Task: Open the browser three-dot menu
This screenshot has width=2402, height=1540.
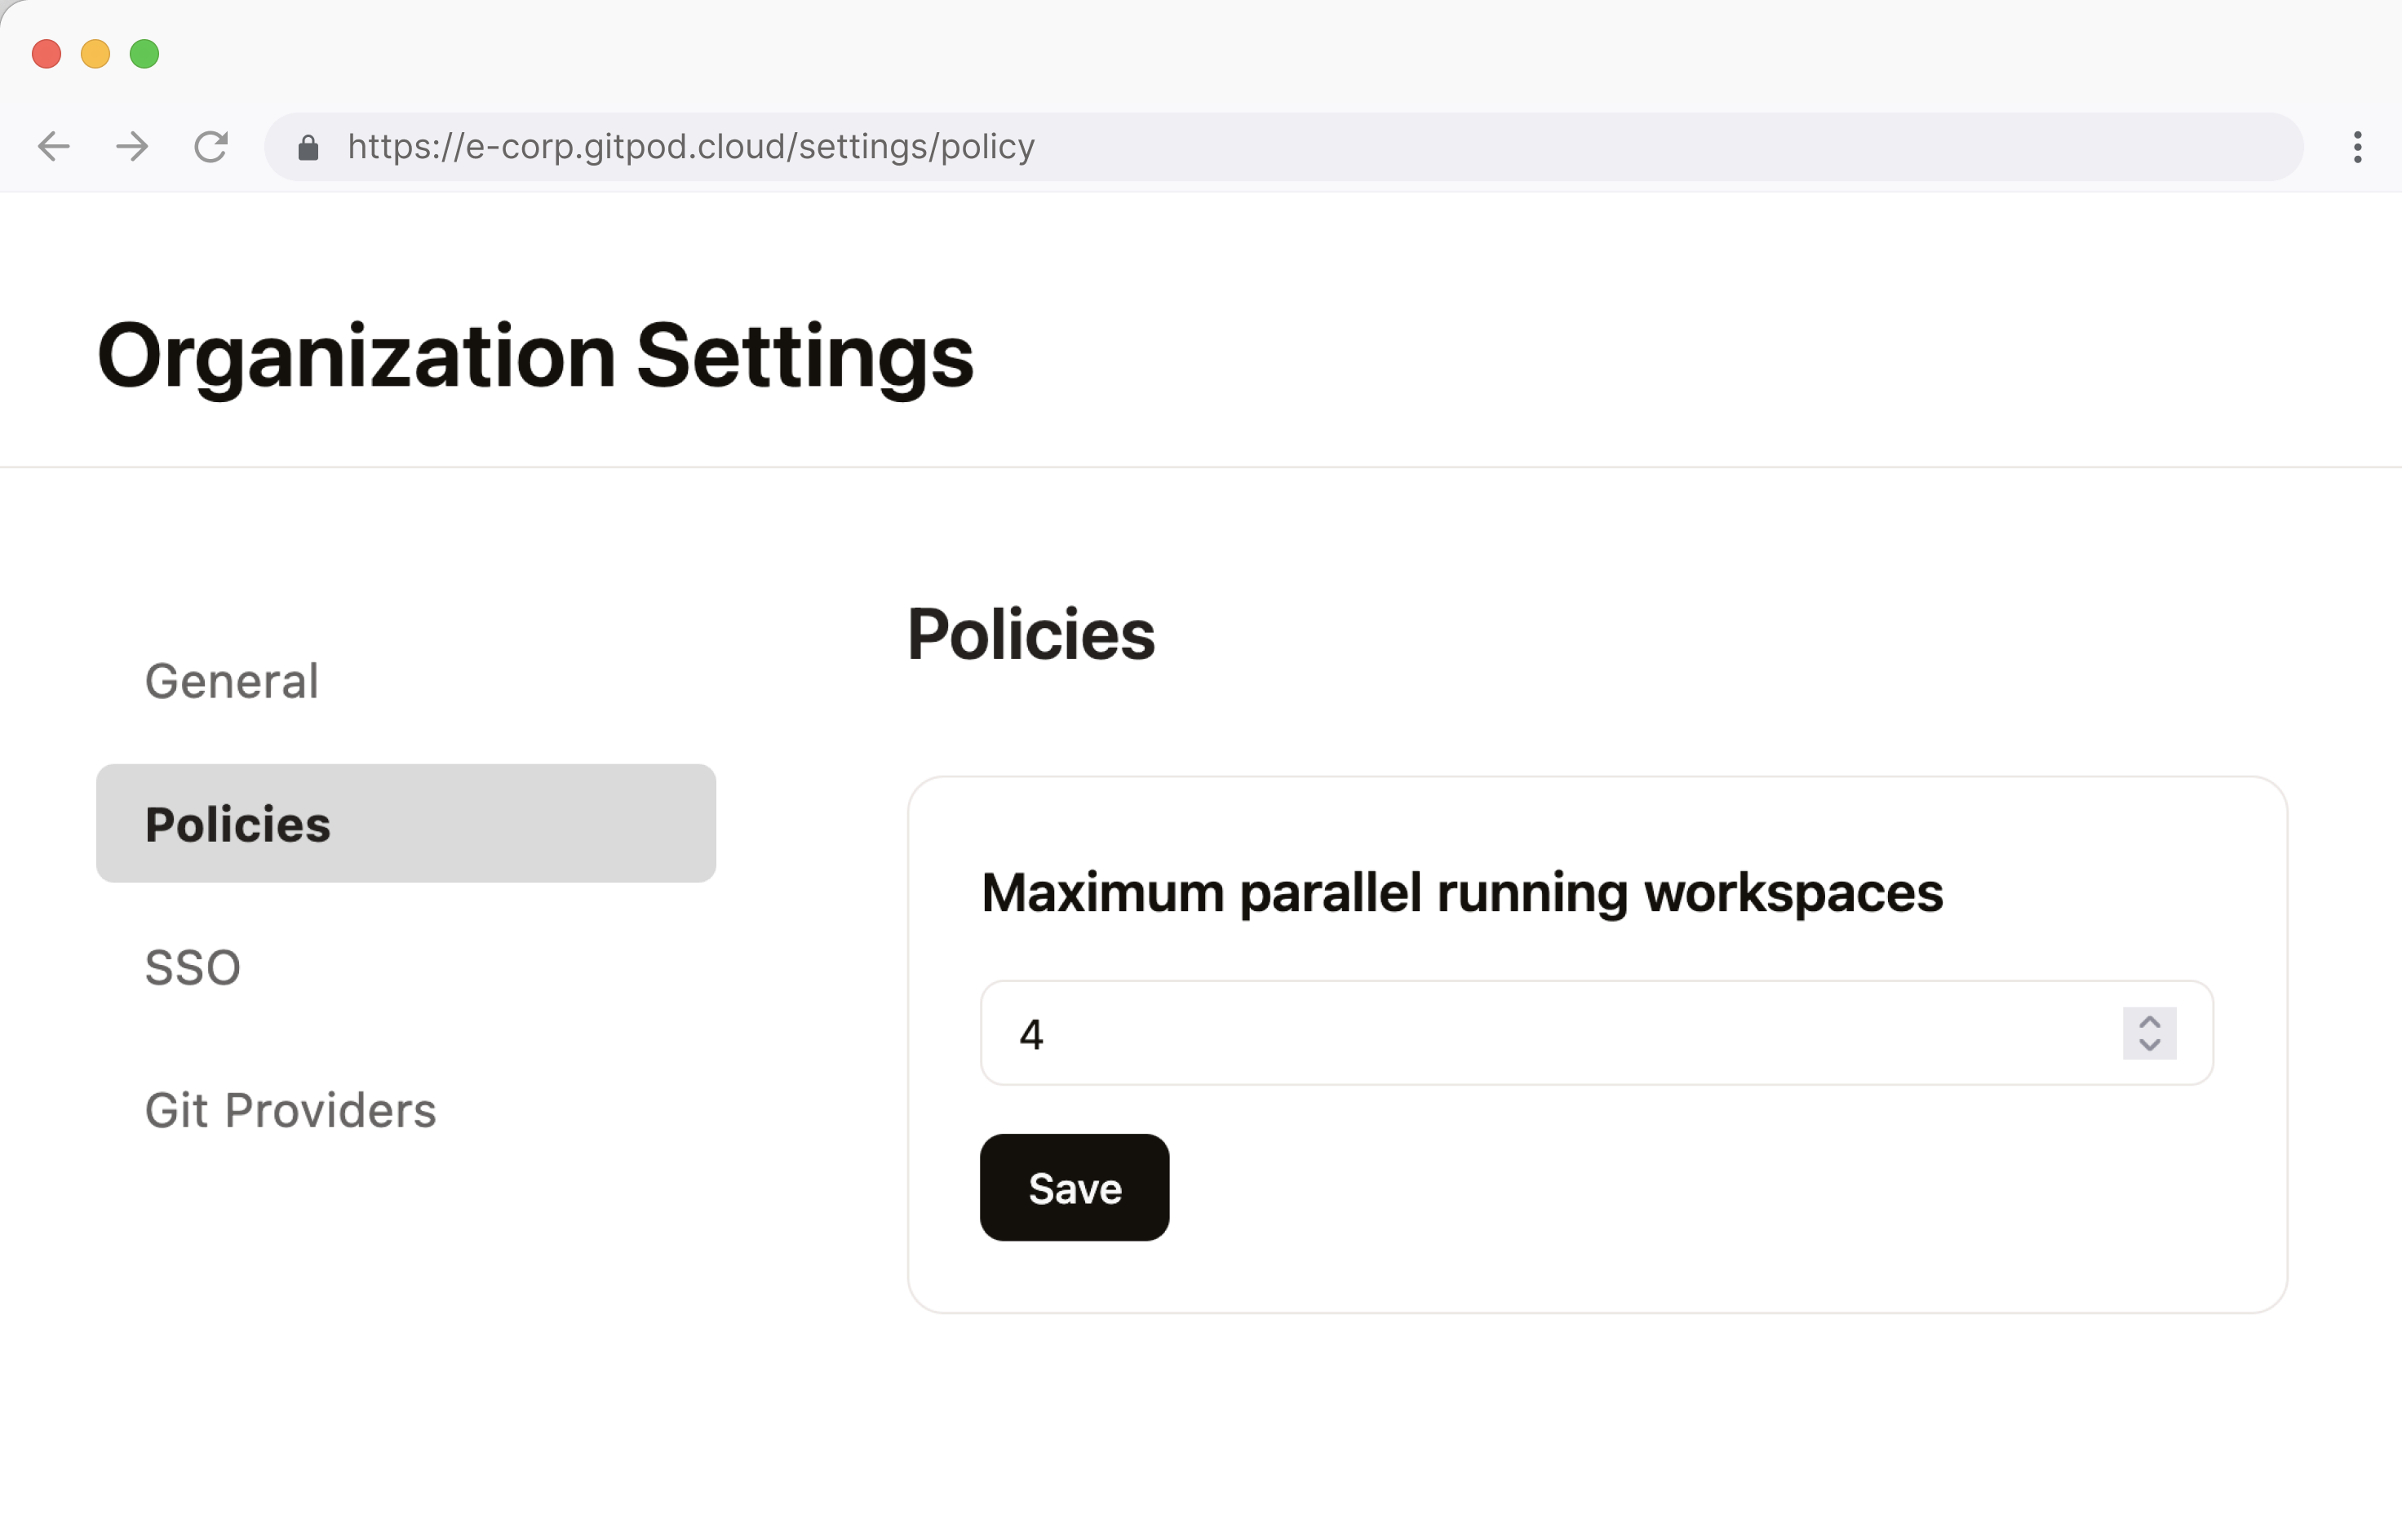Action: (2358, 147)
